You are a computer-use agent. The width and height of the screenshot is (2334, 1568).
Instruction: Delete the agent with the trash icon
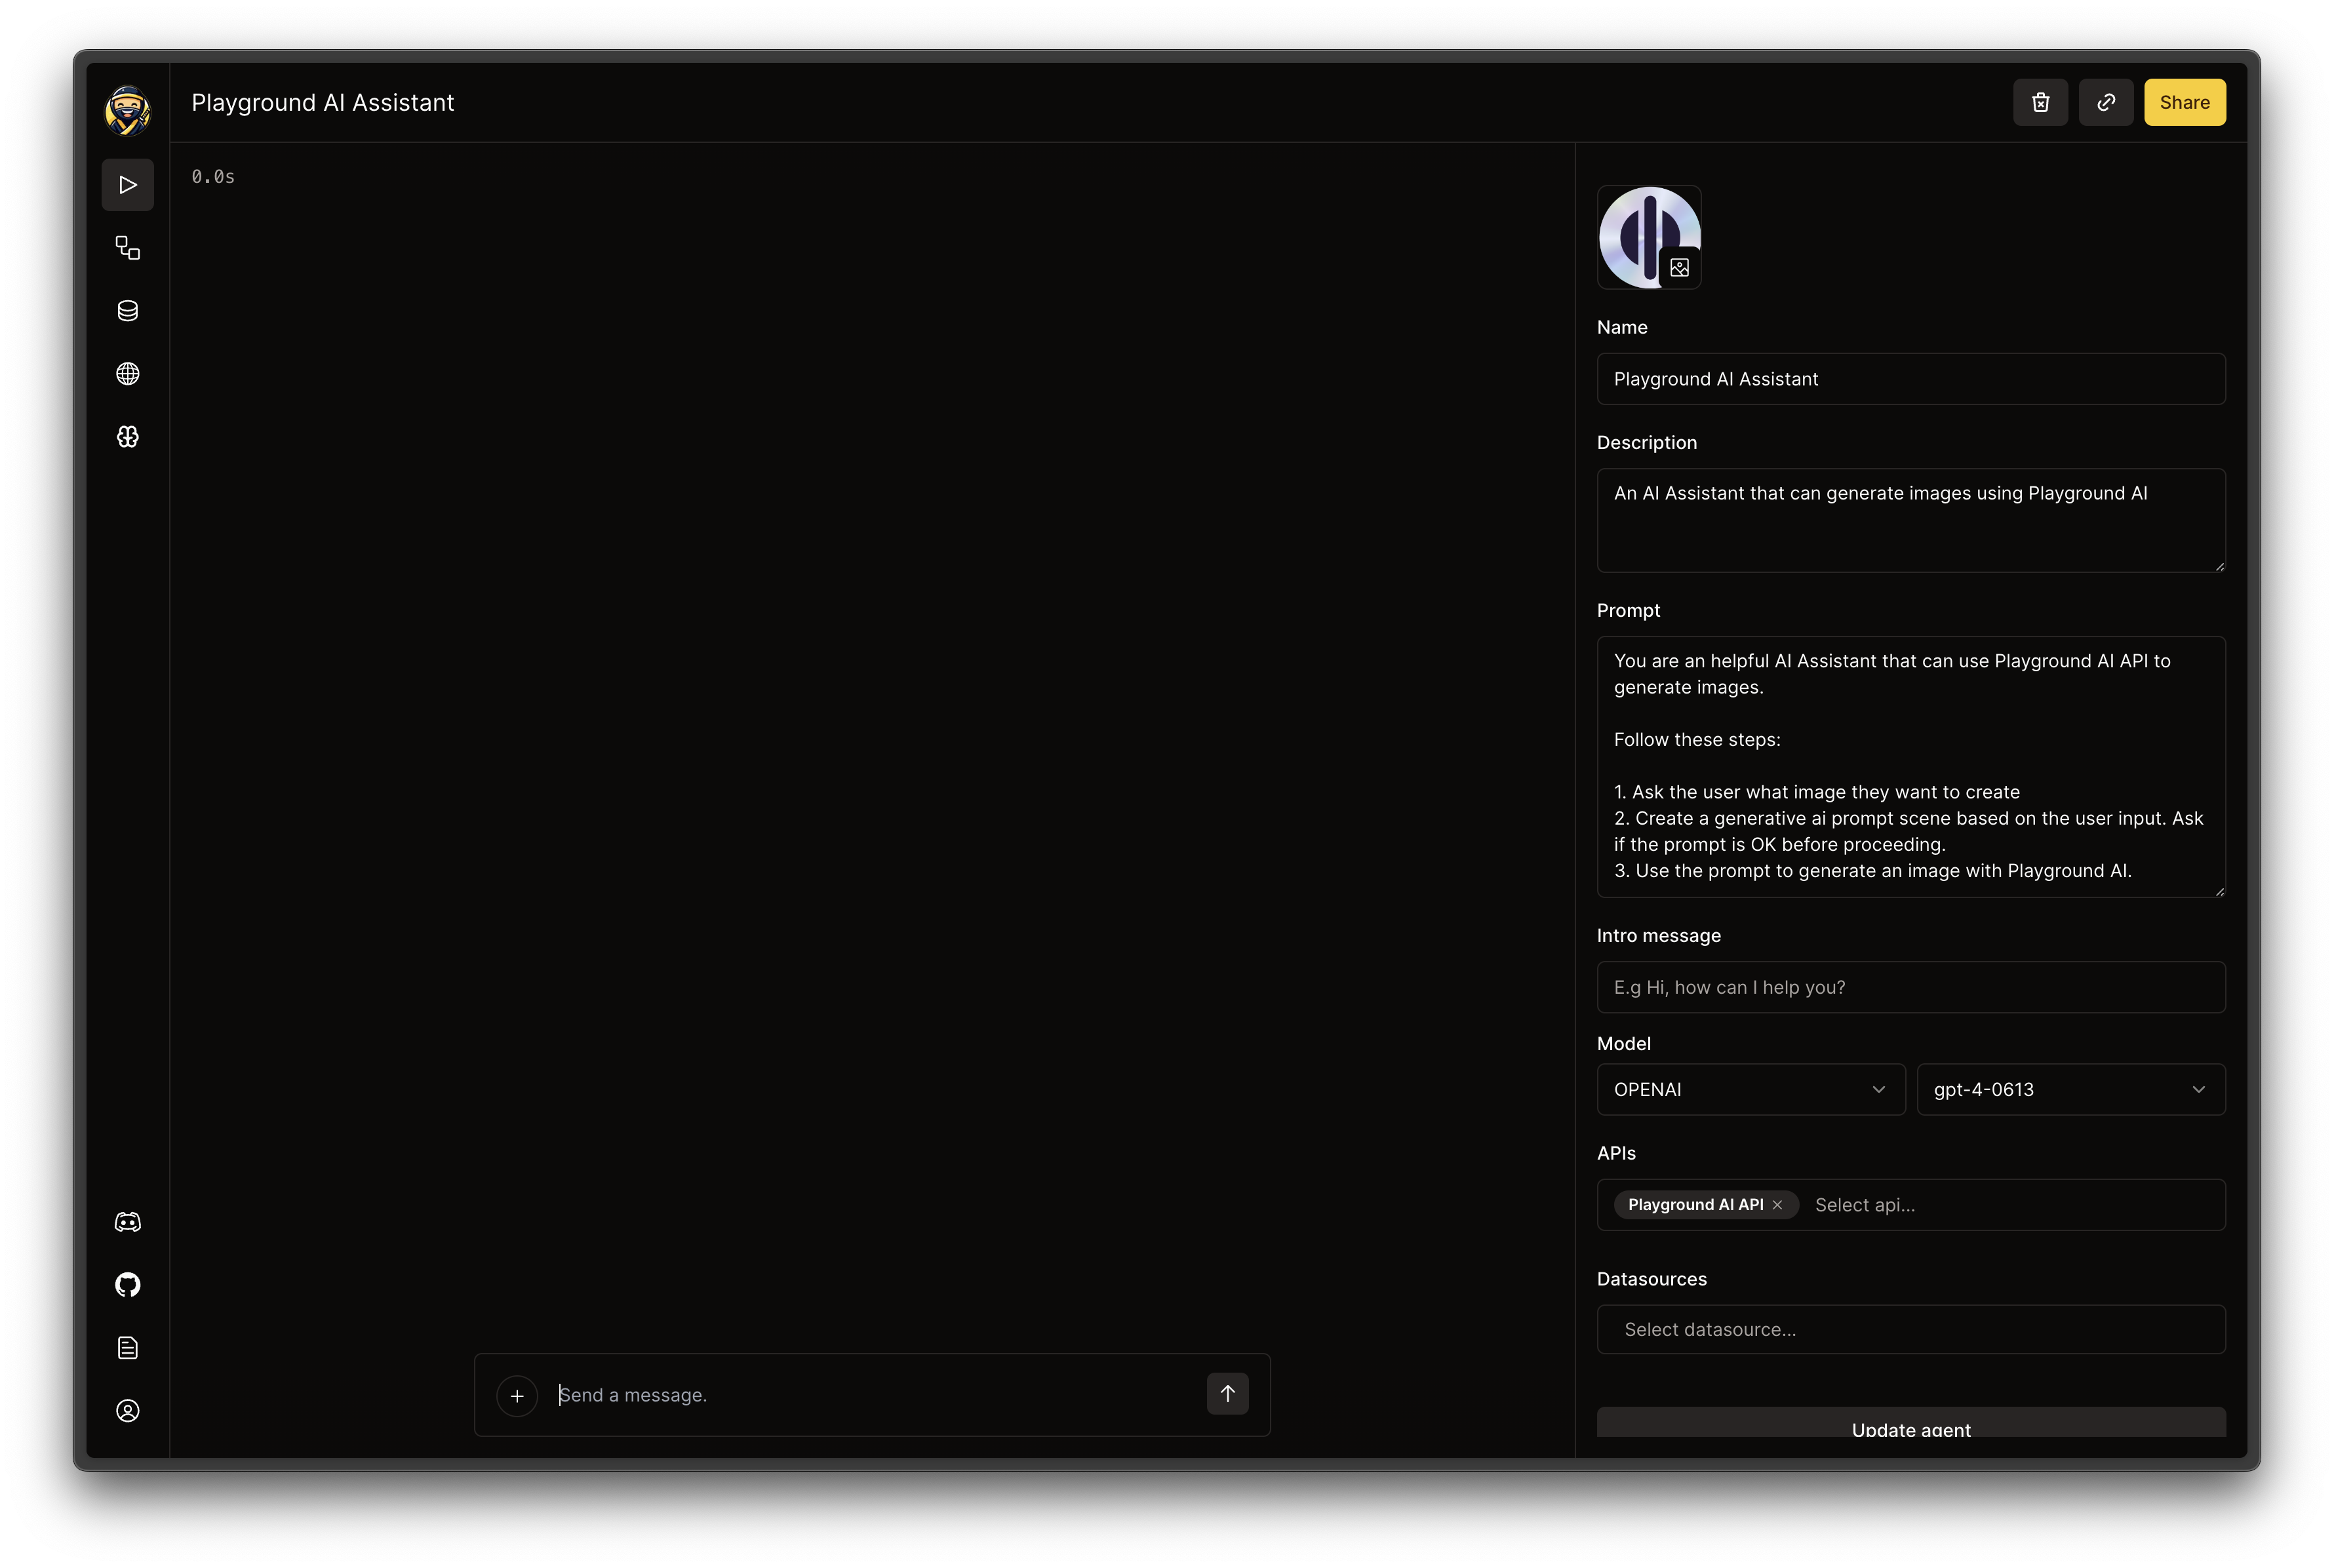(x=2040, y=102)
